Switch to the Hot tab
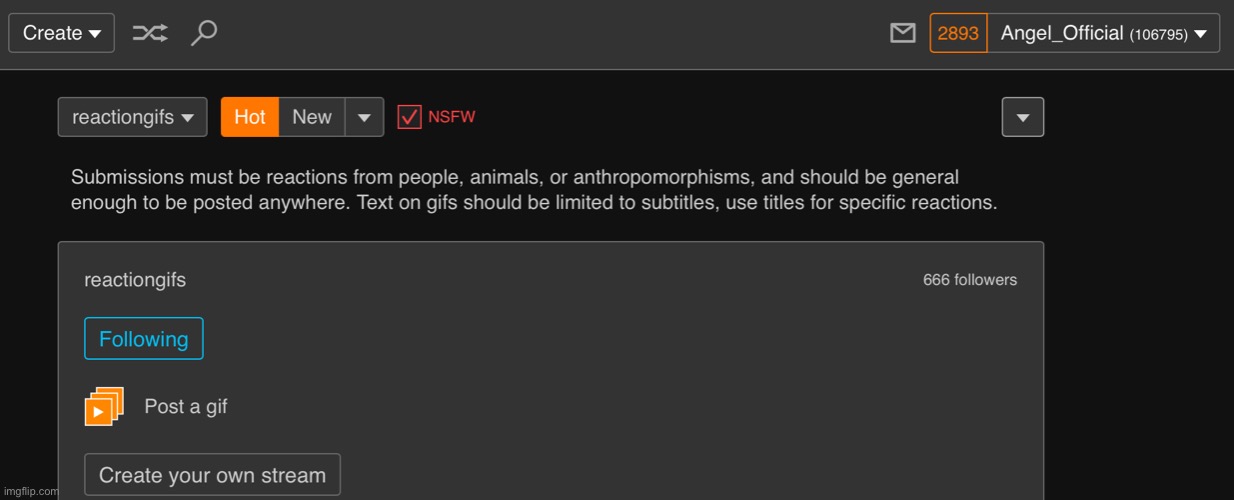 (249, 117)
